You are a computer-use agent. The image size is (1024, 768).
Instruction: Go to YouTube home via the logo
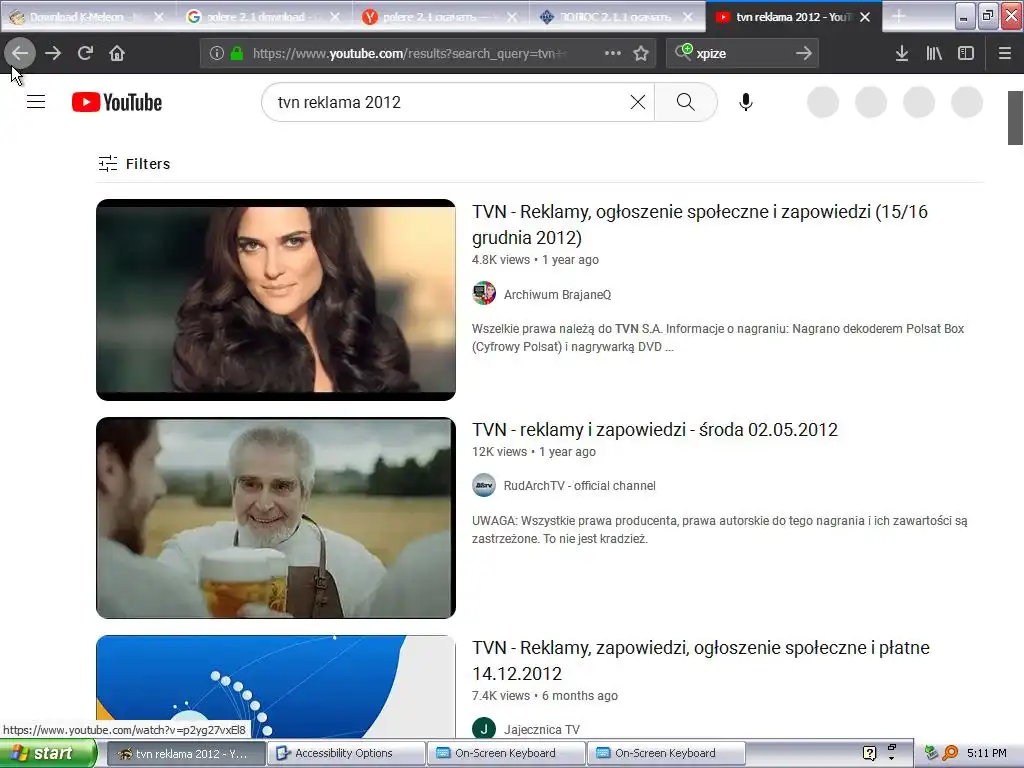click(117, 102)
